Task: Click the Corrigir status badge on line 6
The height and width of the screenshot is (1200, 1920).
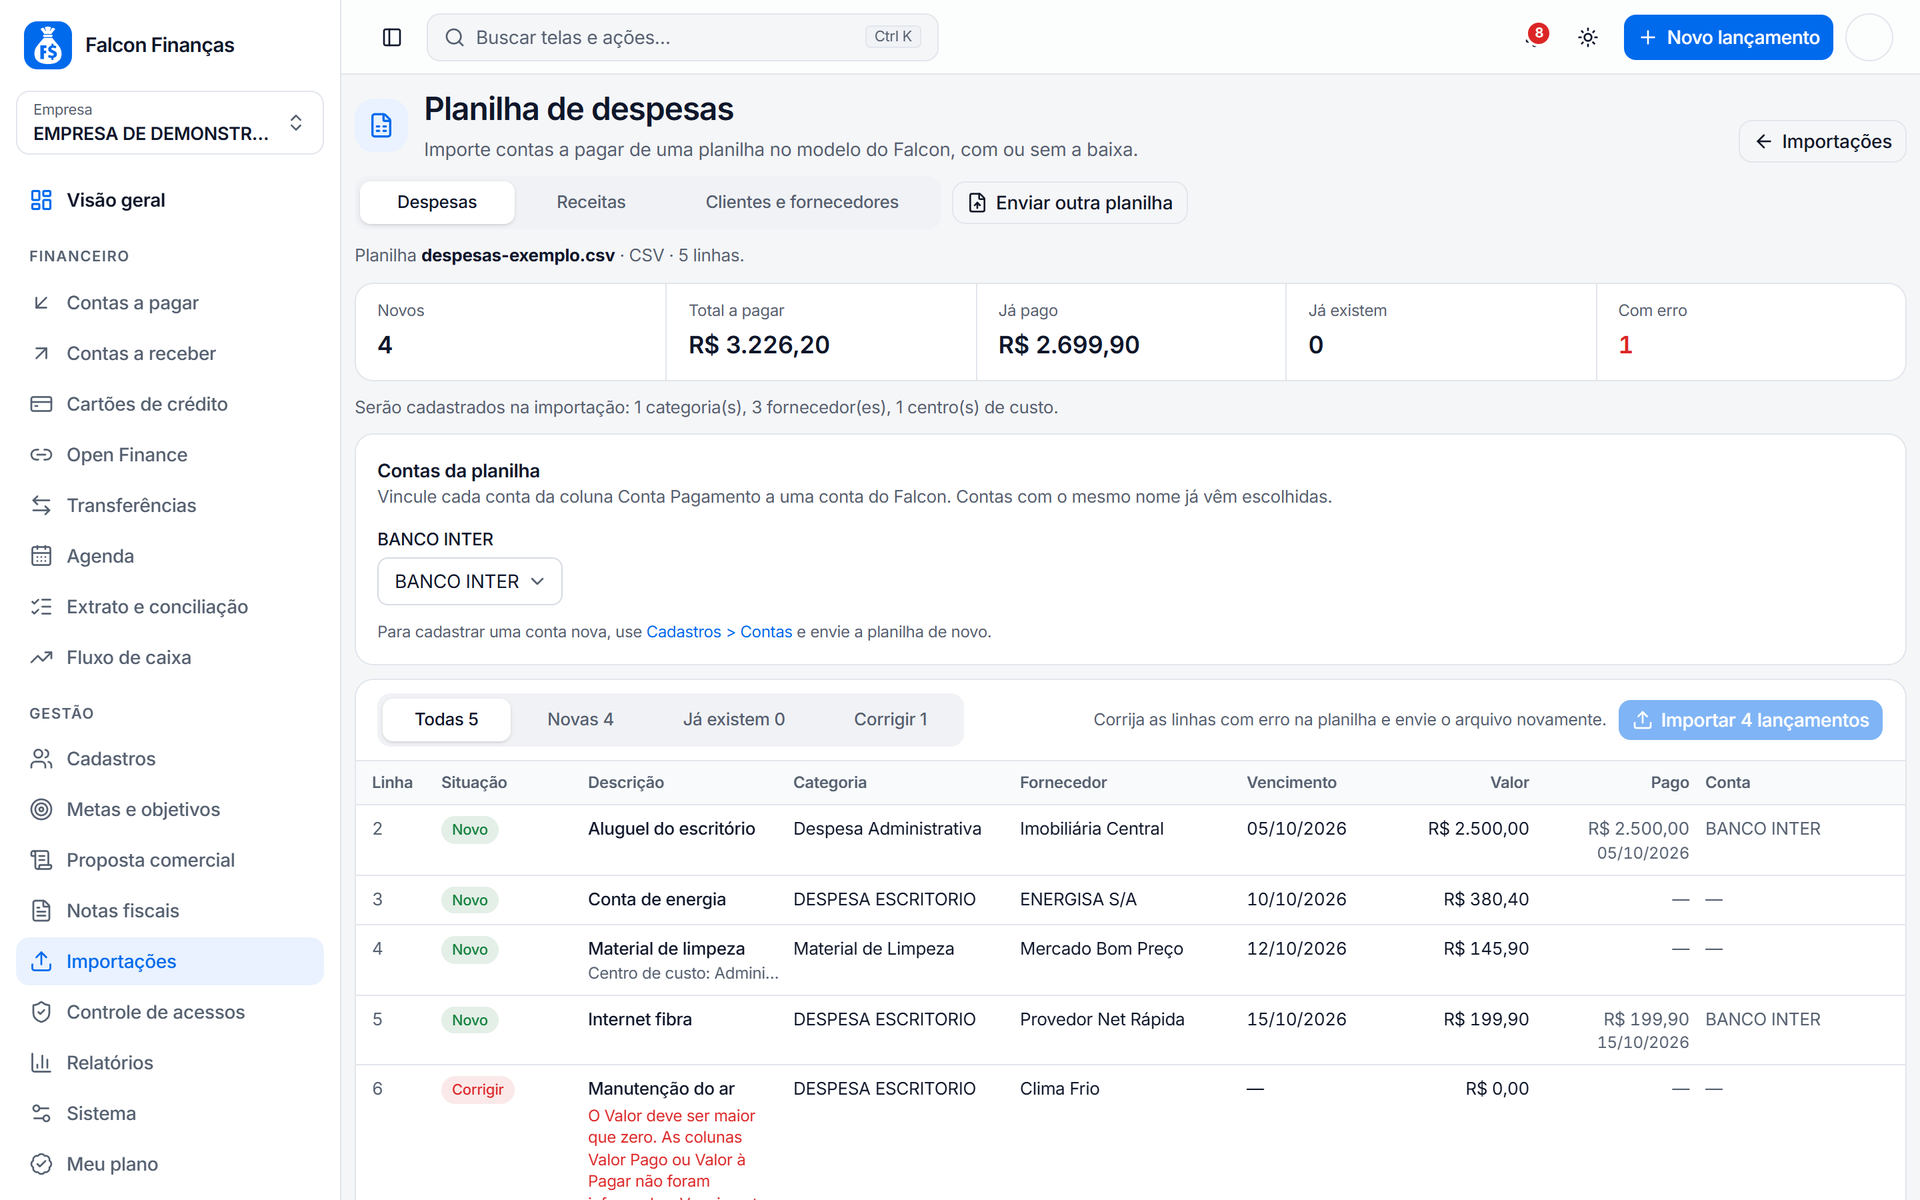Action: point(477,1090)
